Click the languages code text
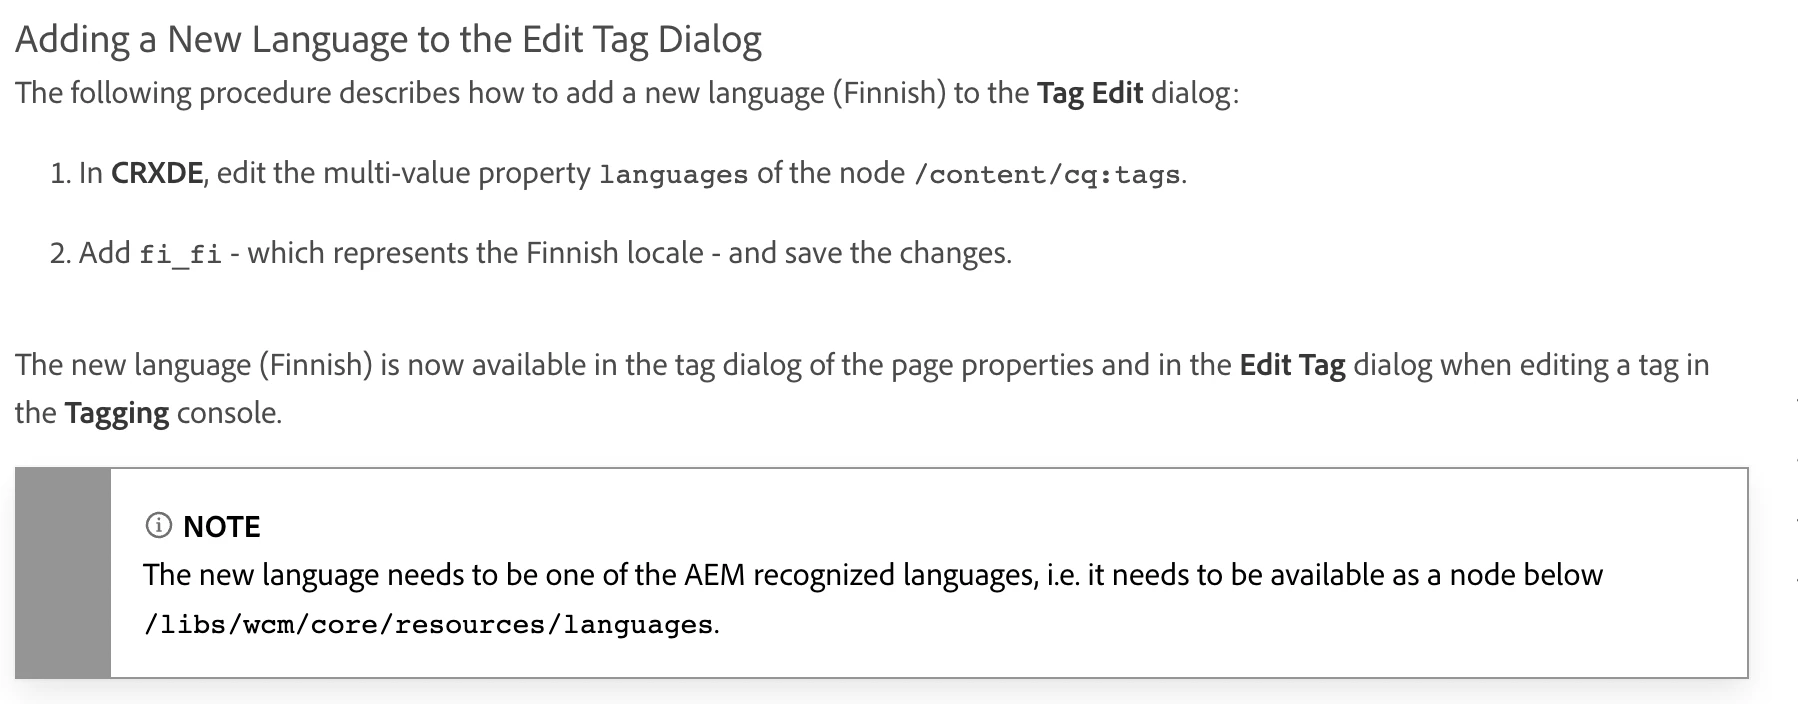The width and height of the screenshot is (1798, 704). (x=673, y=175)
